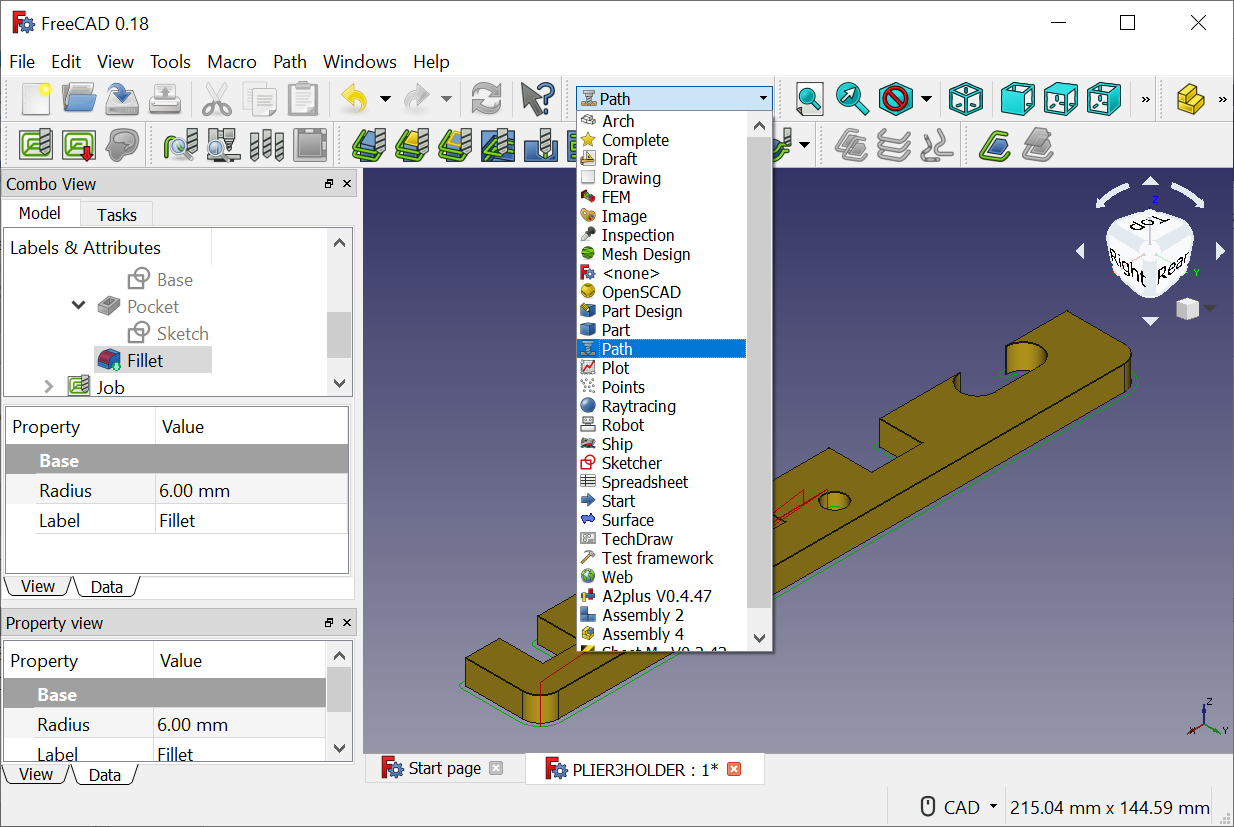The image size is (1234, 827).
Task: Click the Print icon
Action: [x=165, y=98]
